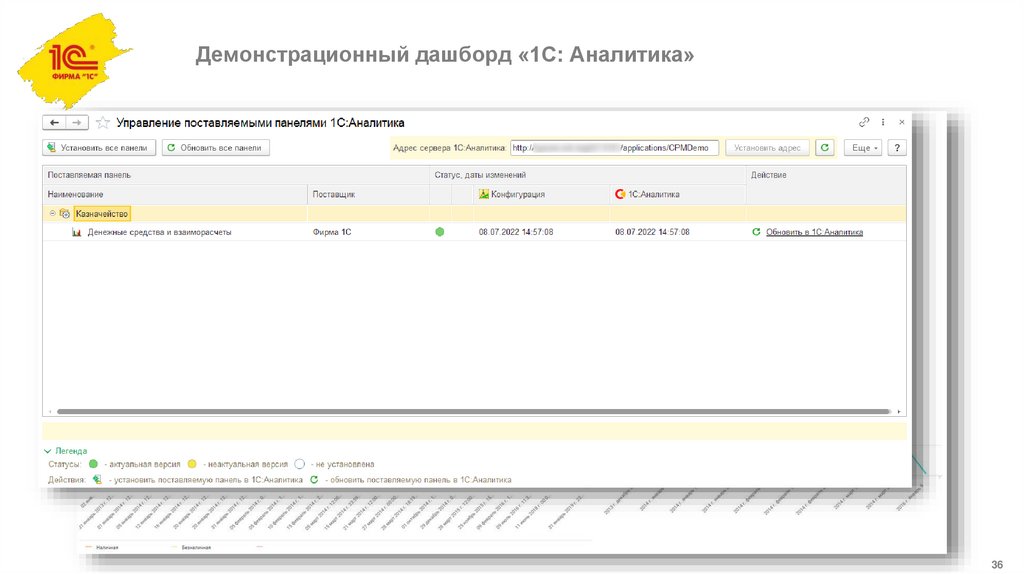
Task: Click the install panel icon in legend
Action: tap(97, 479)
